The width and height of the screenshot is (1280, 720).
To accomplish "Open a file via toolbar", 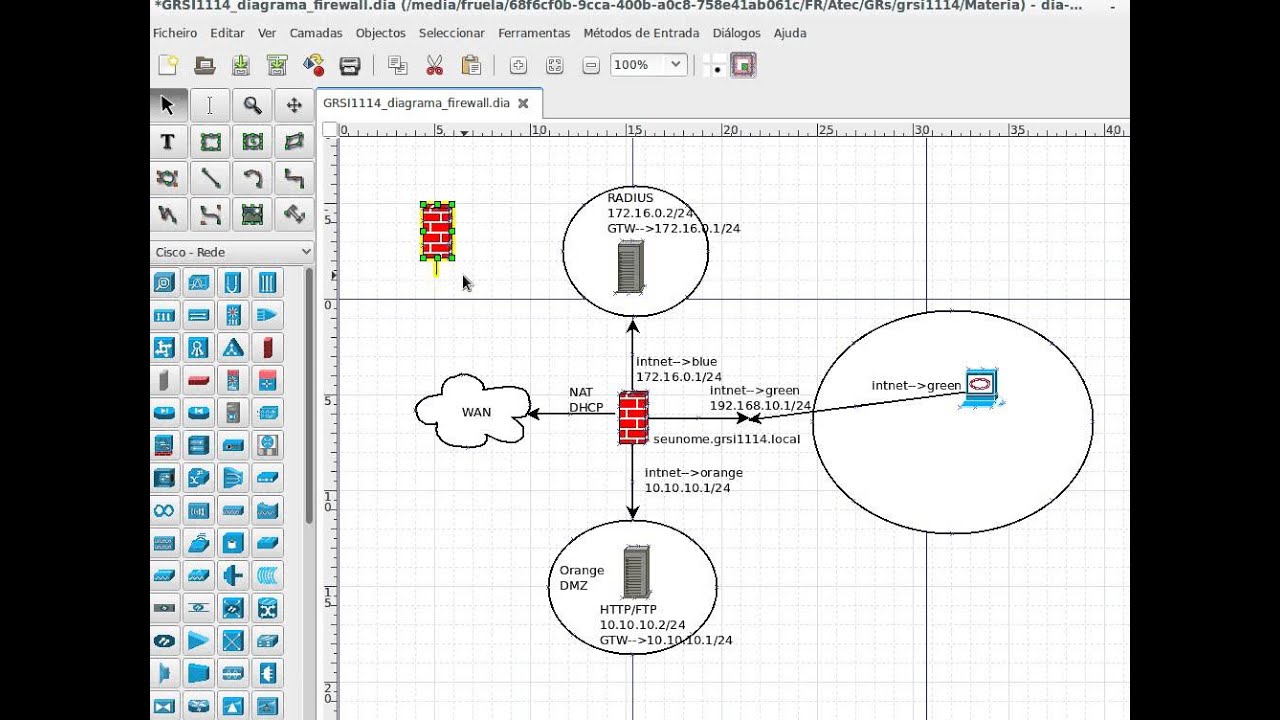I will pyautogui.click(x=204, y=65).
